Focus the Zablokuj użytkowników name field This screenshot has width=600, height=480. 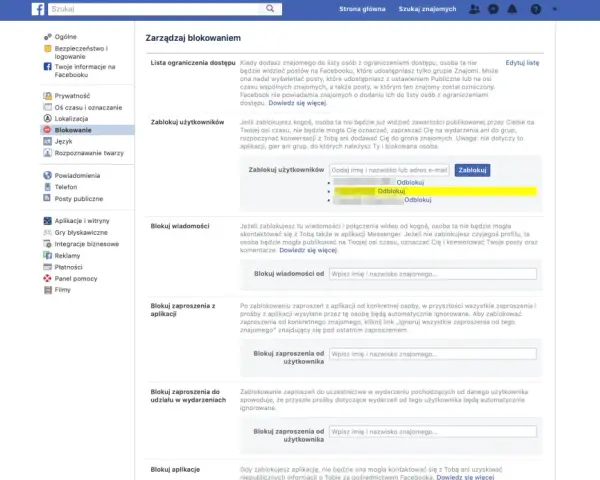(x=389, y=170)
